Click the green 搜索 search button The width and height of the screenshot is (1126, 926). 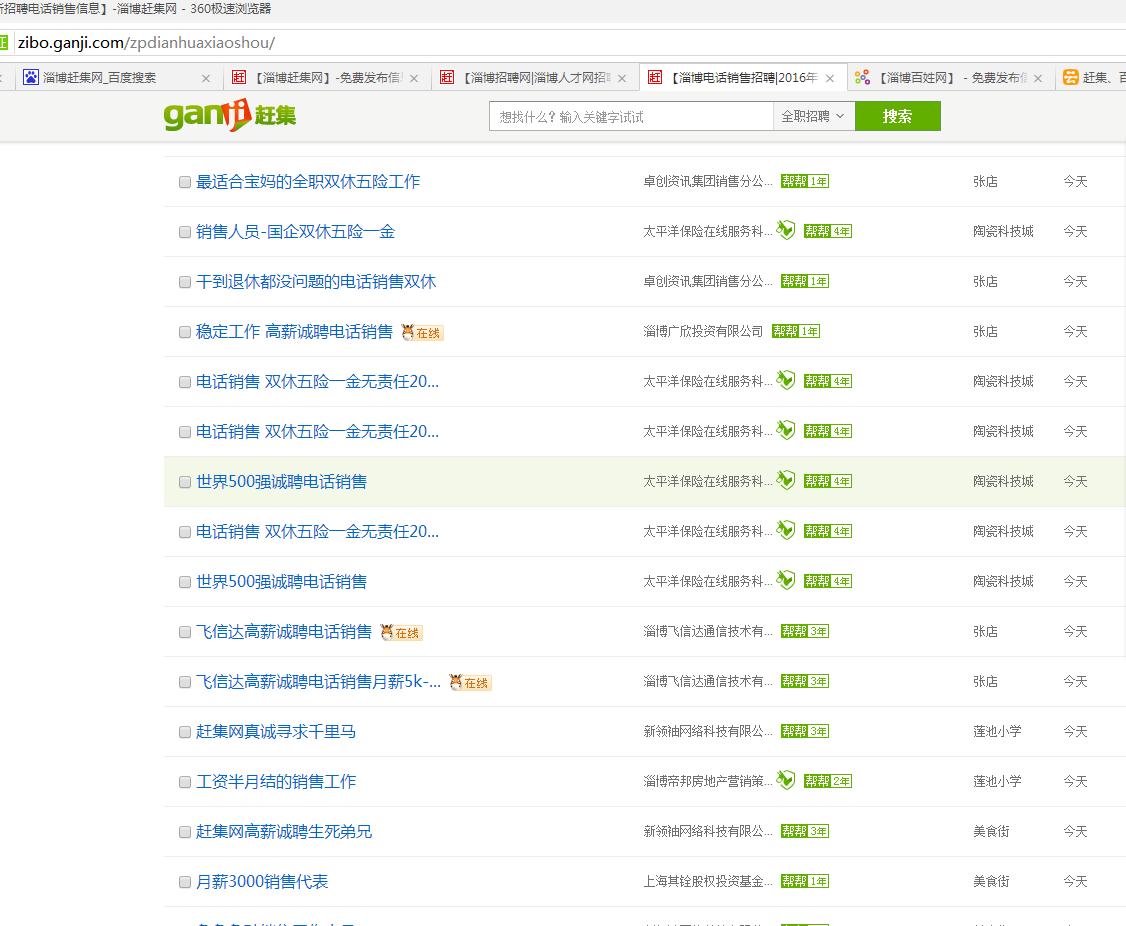pos(896,116)
